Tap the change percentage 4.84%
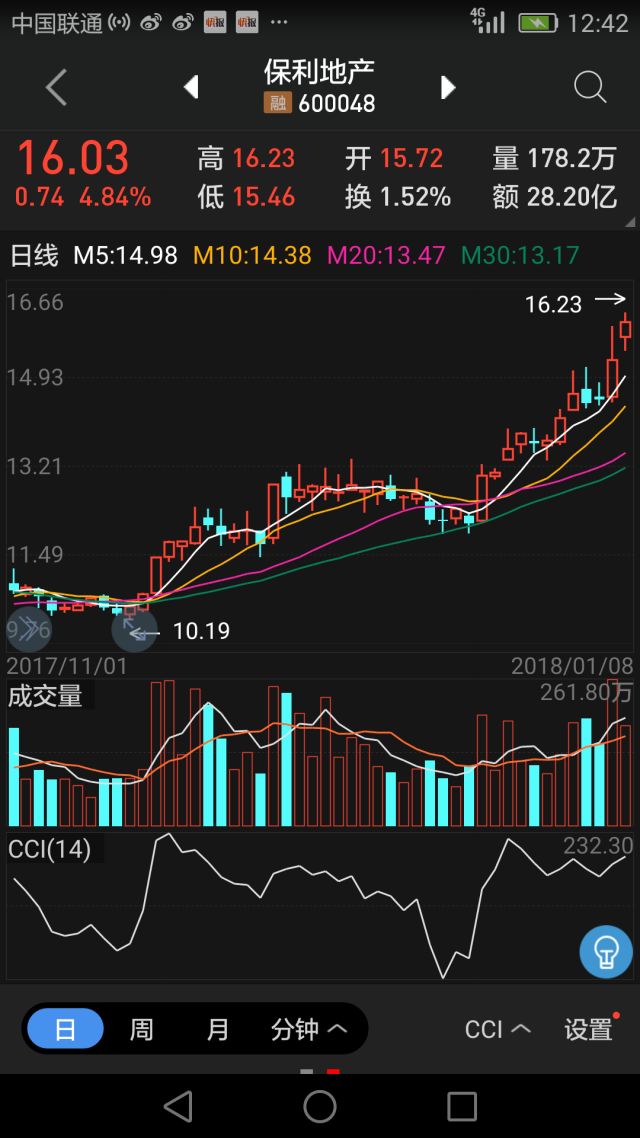This screenshot has width=640, height=1138. (115, 197)
